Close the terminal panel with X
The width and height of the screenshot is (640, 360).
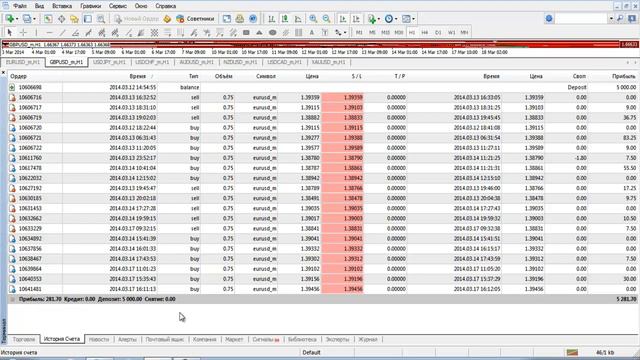tap(4, 73)
